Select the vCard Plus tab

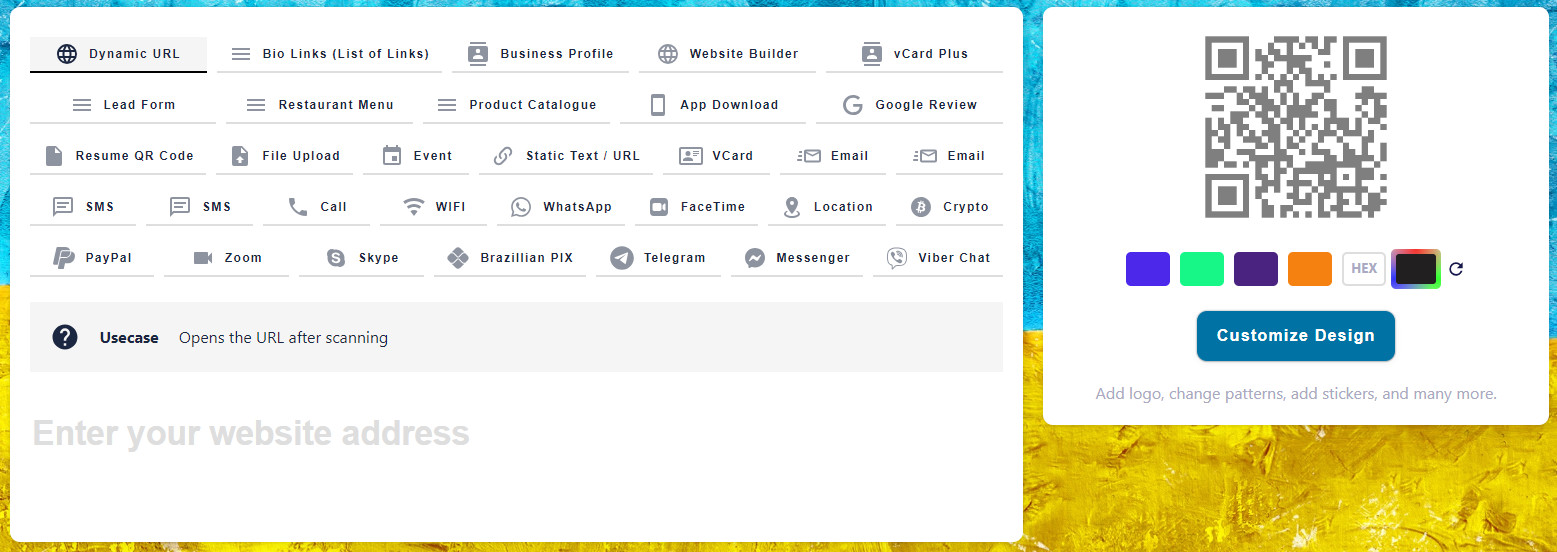coord(914,54)
